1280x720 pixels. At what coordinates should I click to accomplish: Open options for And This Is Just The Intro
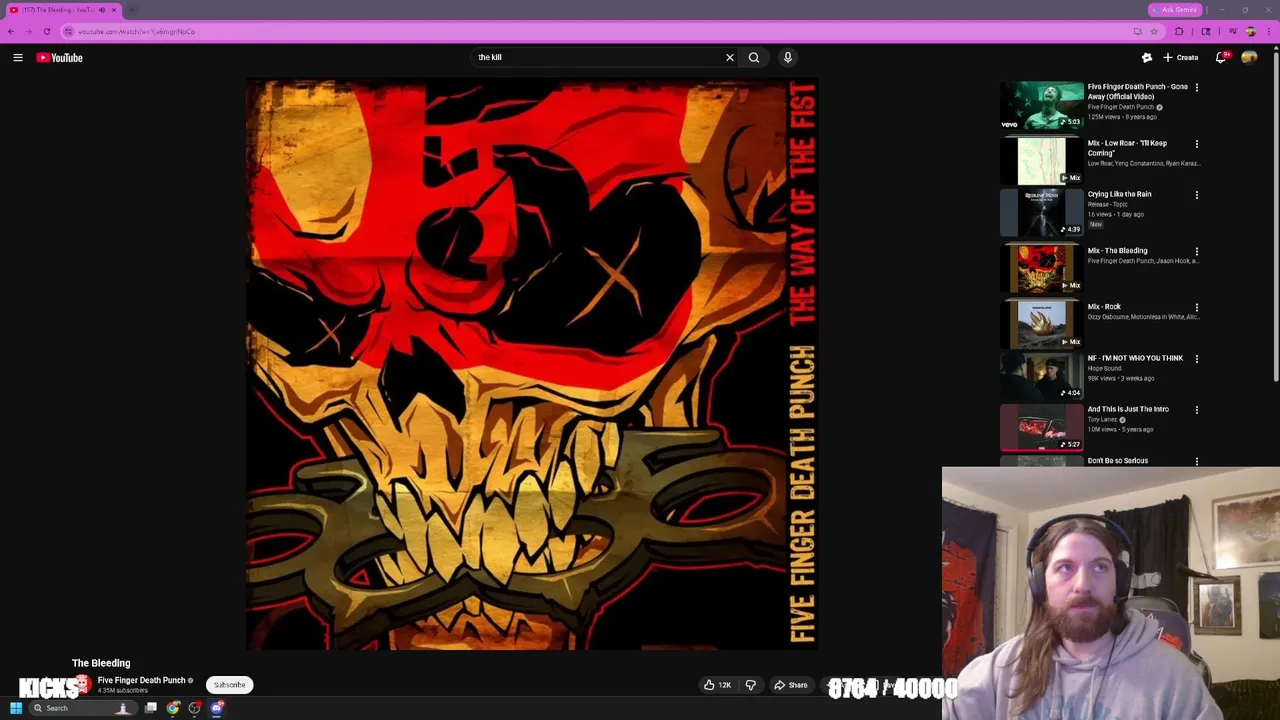tap(1196, 409)
